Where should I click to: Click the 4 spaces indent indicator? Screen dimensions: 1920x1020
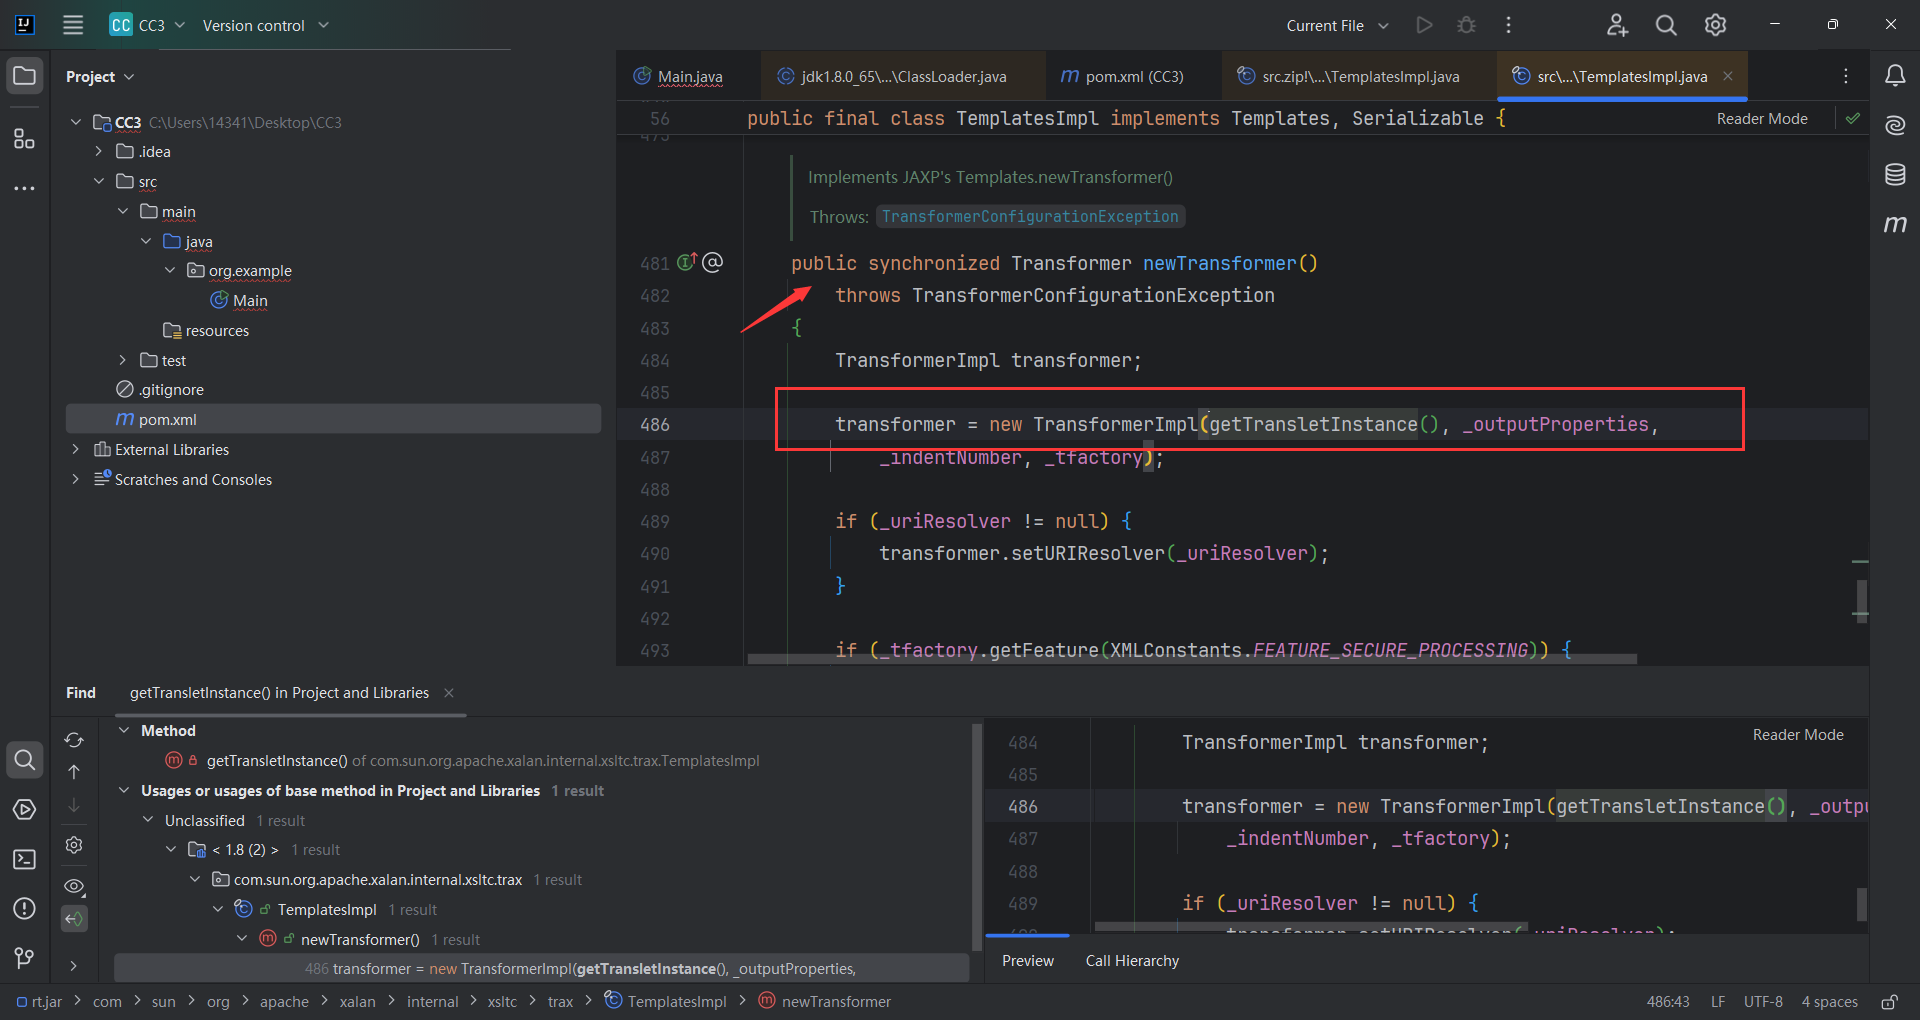click(x=1829, y=1001)
